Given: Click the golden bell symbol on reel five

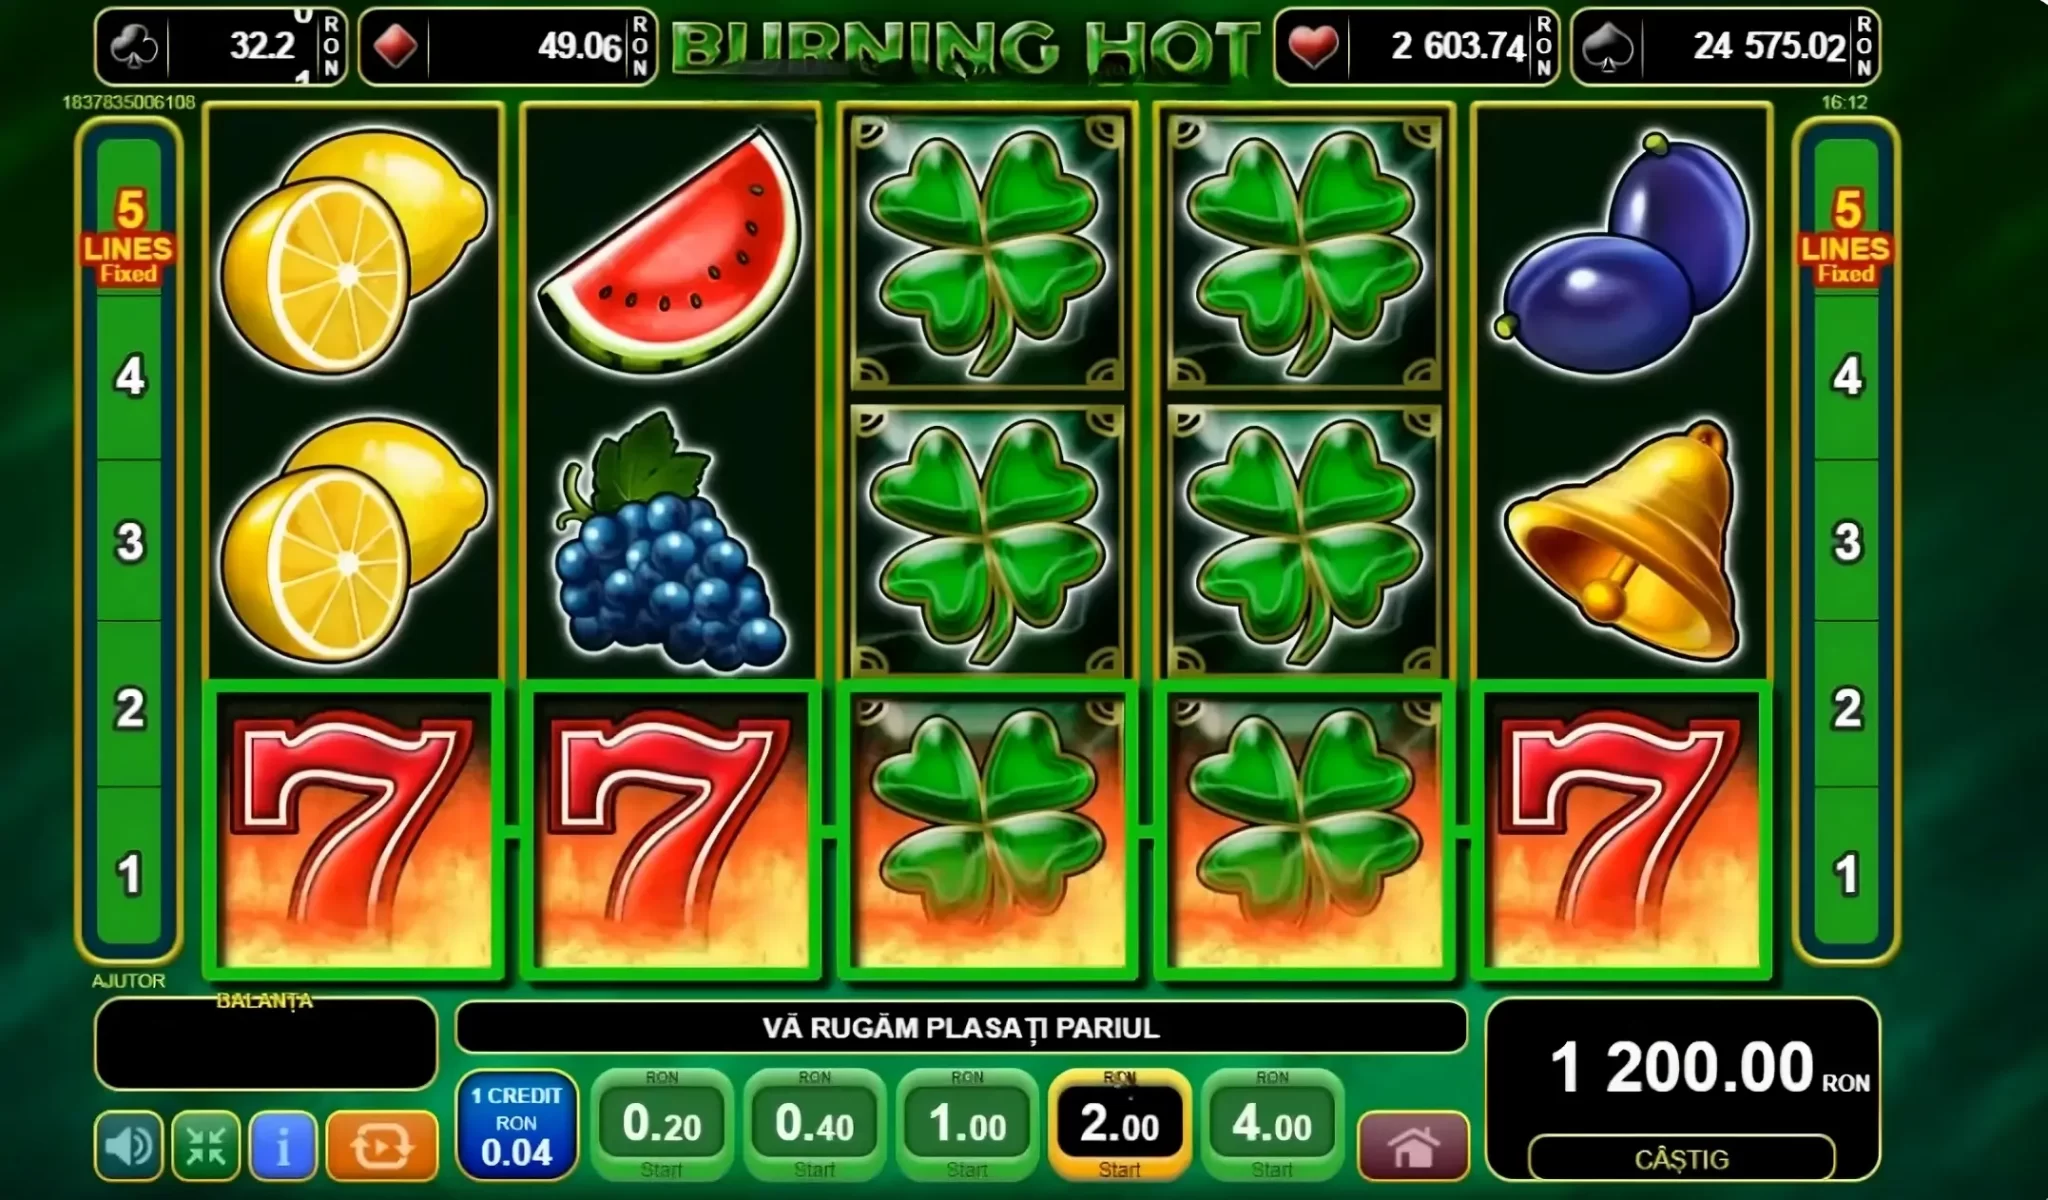Looking at the screenshot, I should pyautogui.click(x=1622, y=540).
